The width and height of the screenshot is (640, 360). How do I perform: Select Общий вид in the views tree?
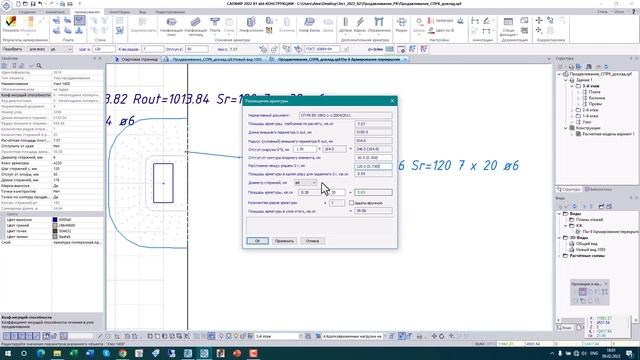pos(587,244)
